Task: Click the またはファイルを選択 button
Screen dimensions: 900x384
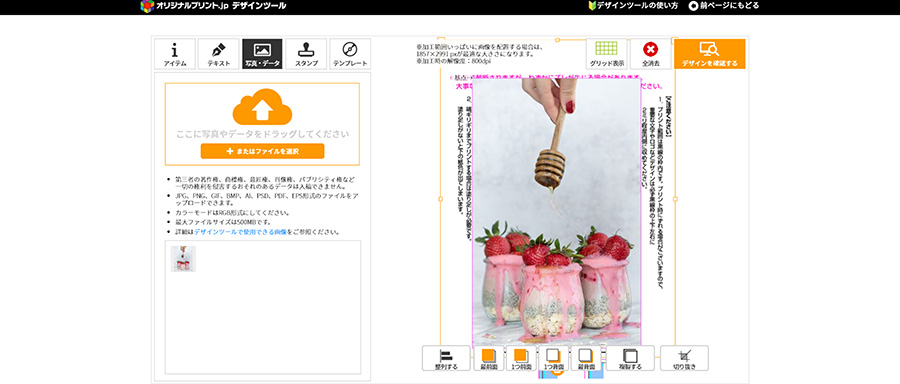Action: point(262,151)
